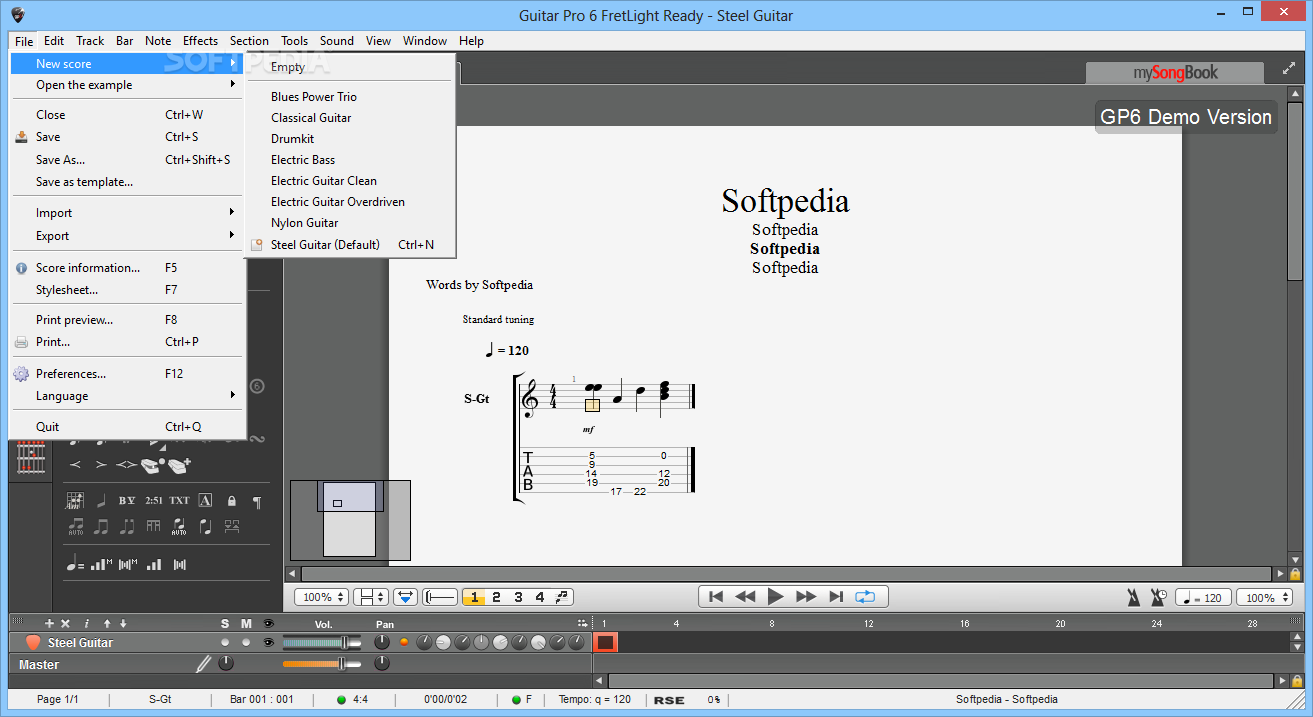
Task: Click the pilcrow paragraph icon
Action: point(257,501)
